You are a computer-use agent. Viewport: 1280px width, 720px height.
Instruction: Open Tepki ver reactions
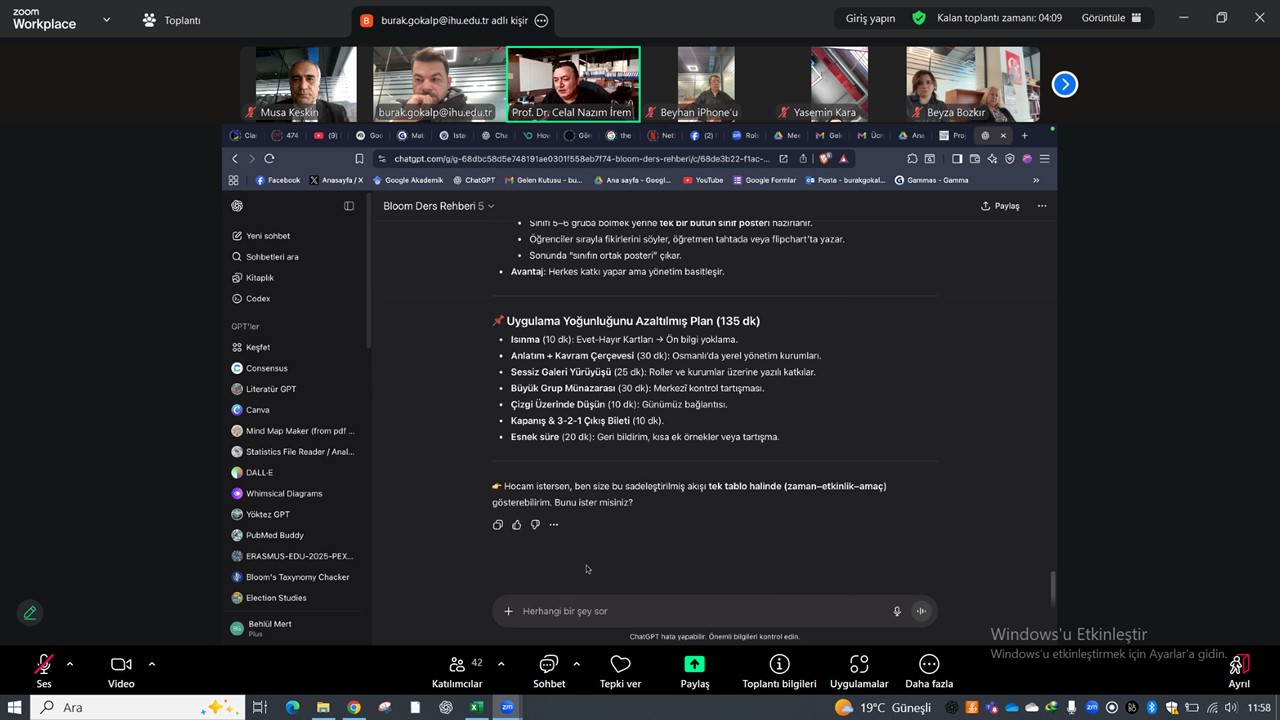pos(620,671)
